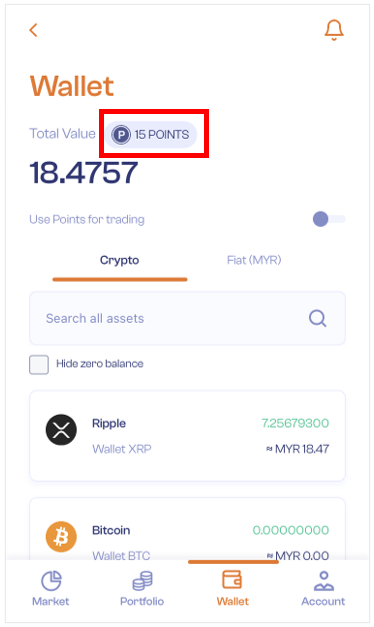
Task: Click the search magnifier icon
Action: click(318, 319)
